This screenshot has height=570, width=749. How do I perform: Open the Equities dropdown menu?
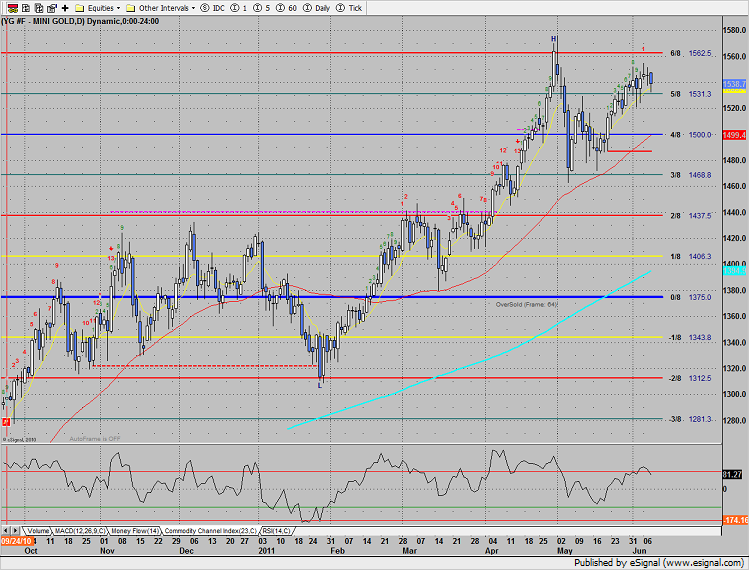coord(104,8)
